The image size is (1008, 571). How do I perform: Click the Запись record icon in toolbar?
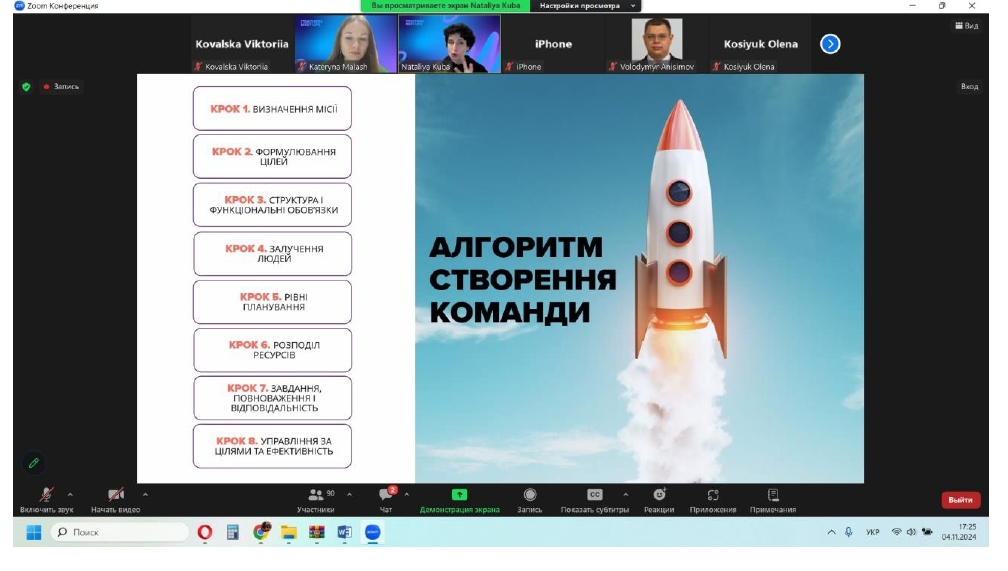click(x=530, y=496)
